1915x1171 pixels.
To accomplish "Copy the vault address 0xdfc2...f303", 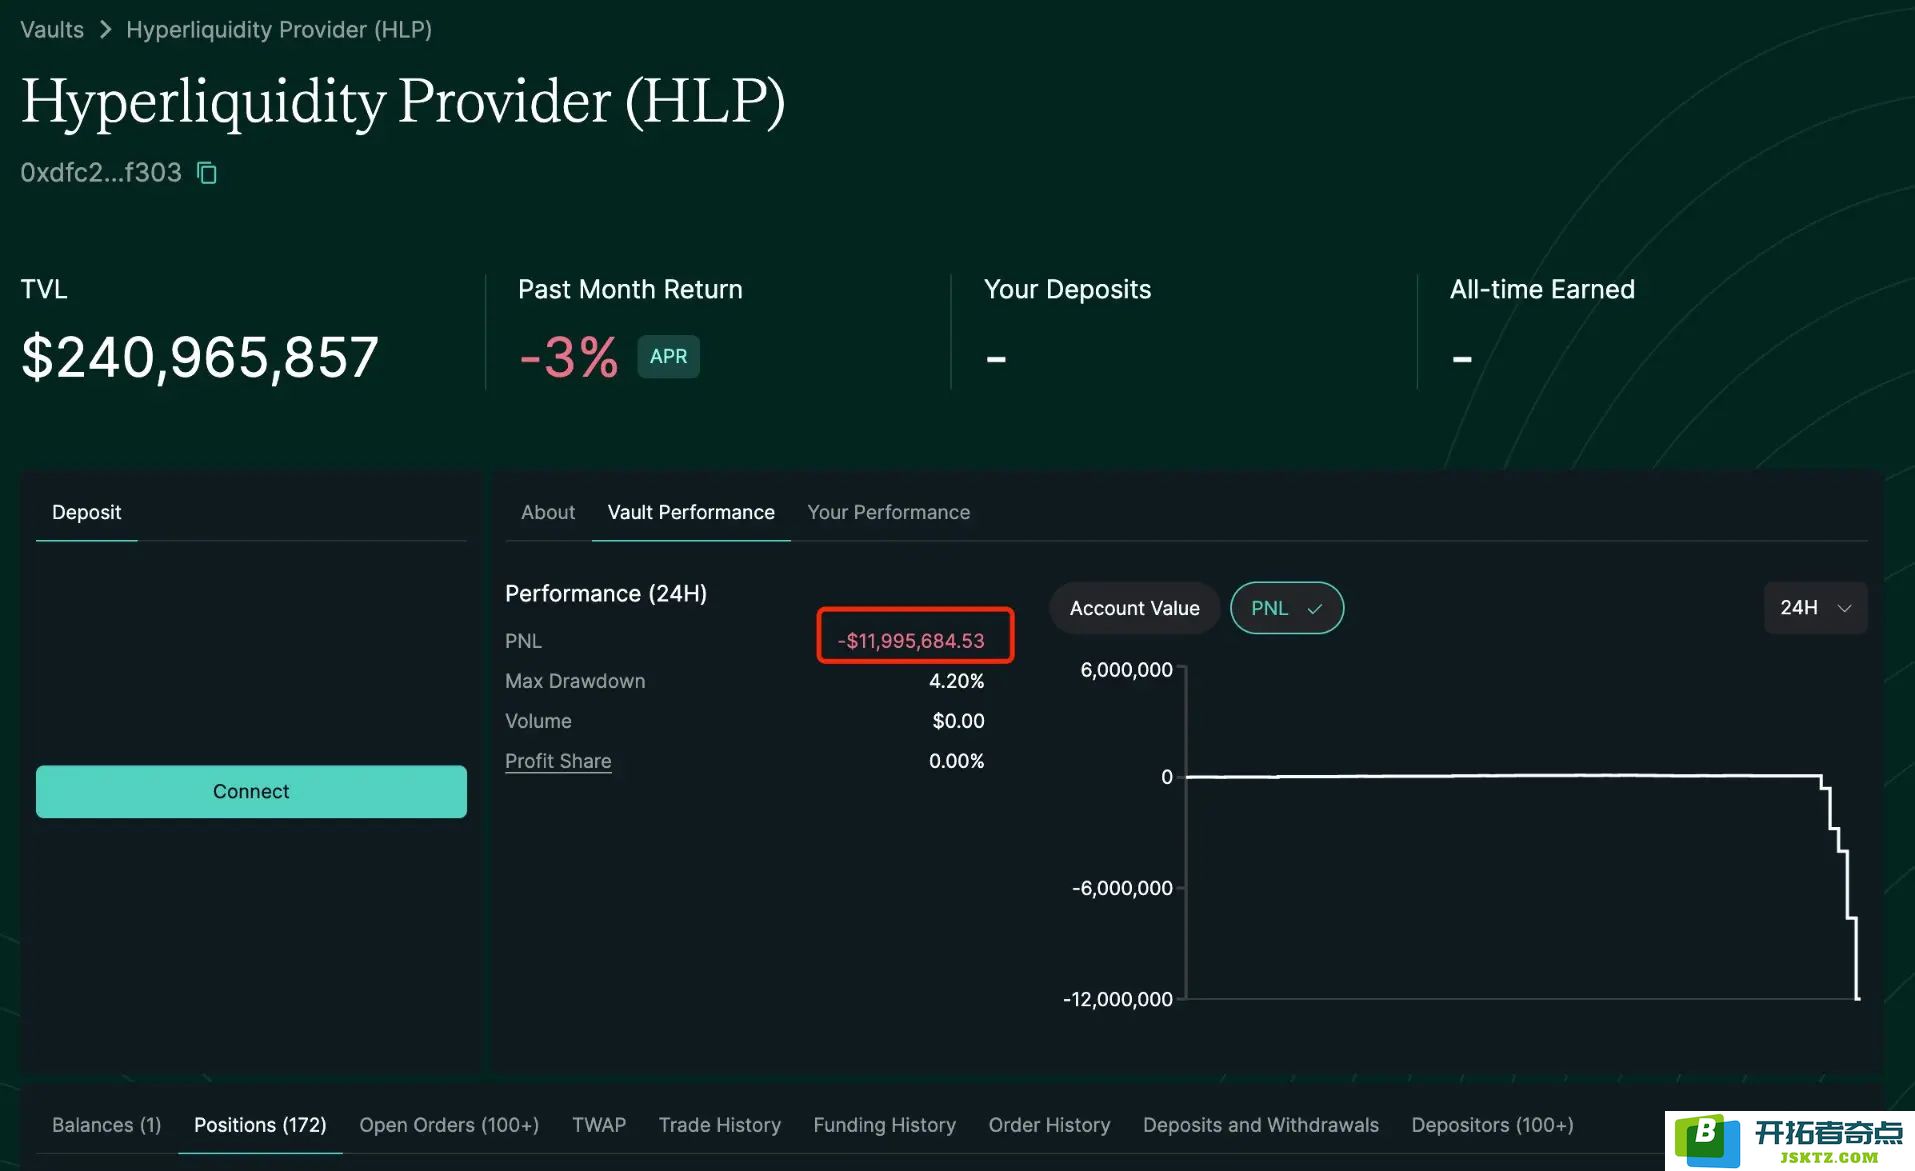I will 207,173.
